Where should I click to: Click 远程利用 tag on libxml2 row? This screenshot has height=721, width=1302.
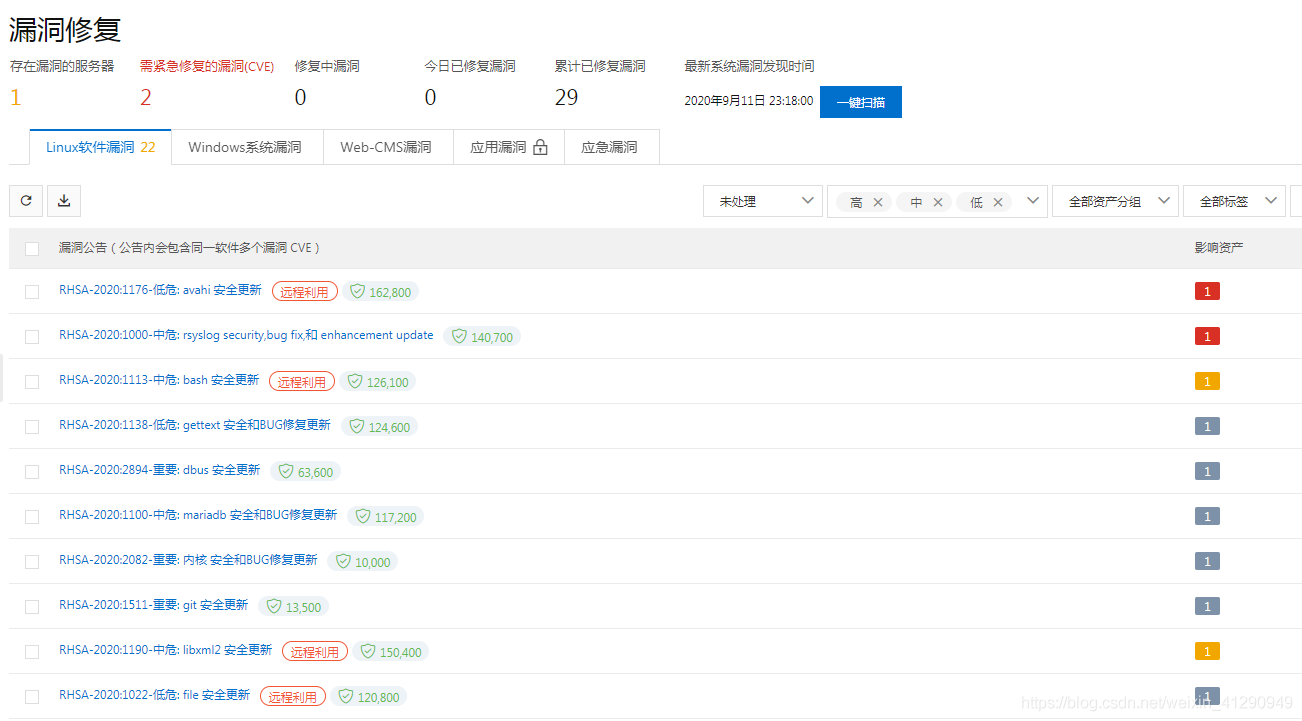(315, 652)
